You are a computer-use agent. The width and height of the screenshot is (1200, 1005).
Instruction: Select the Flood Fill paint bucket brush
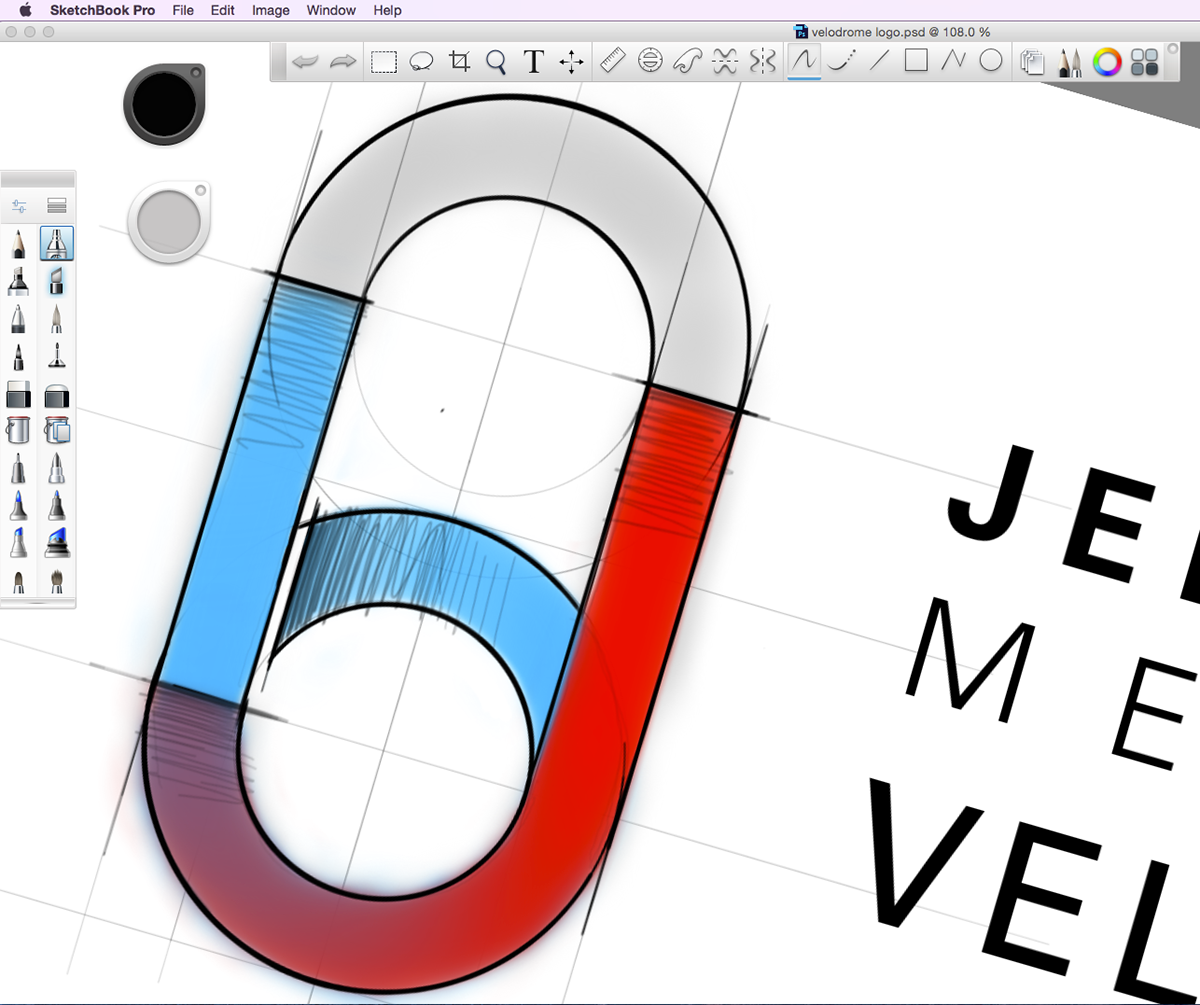click(18, 430)
